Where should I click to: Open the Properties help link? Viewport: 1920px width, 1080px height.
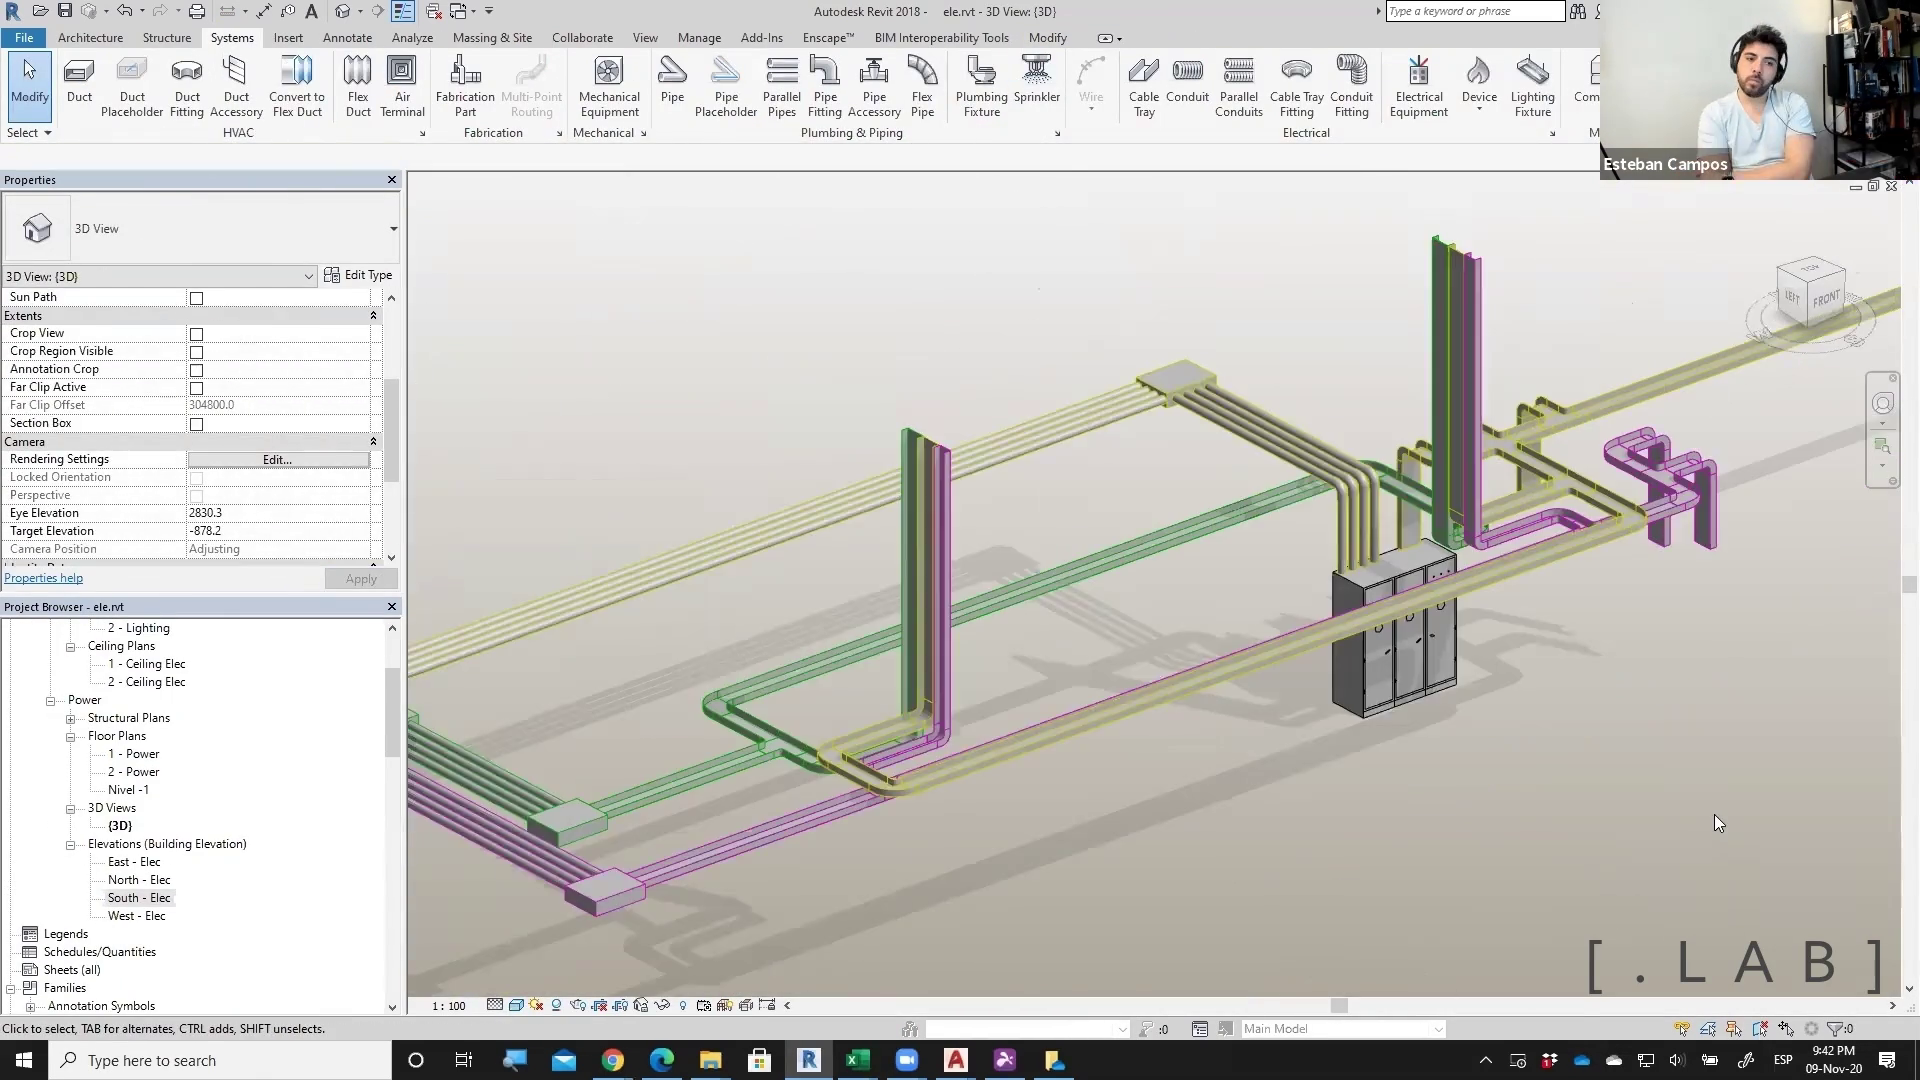44,578
